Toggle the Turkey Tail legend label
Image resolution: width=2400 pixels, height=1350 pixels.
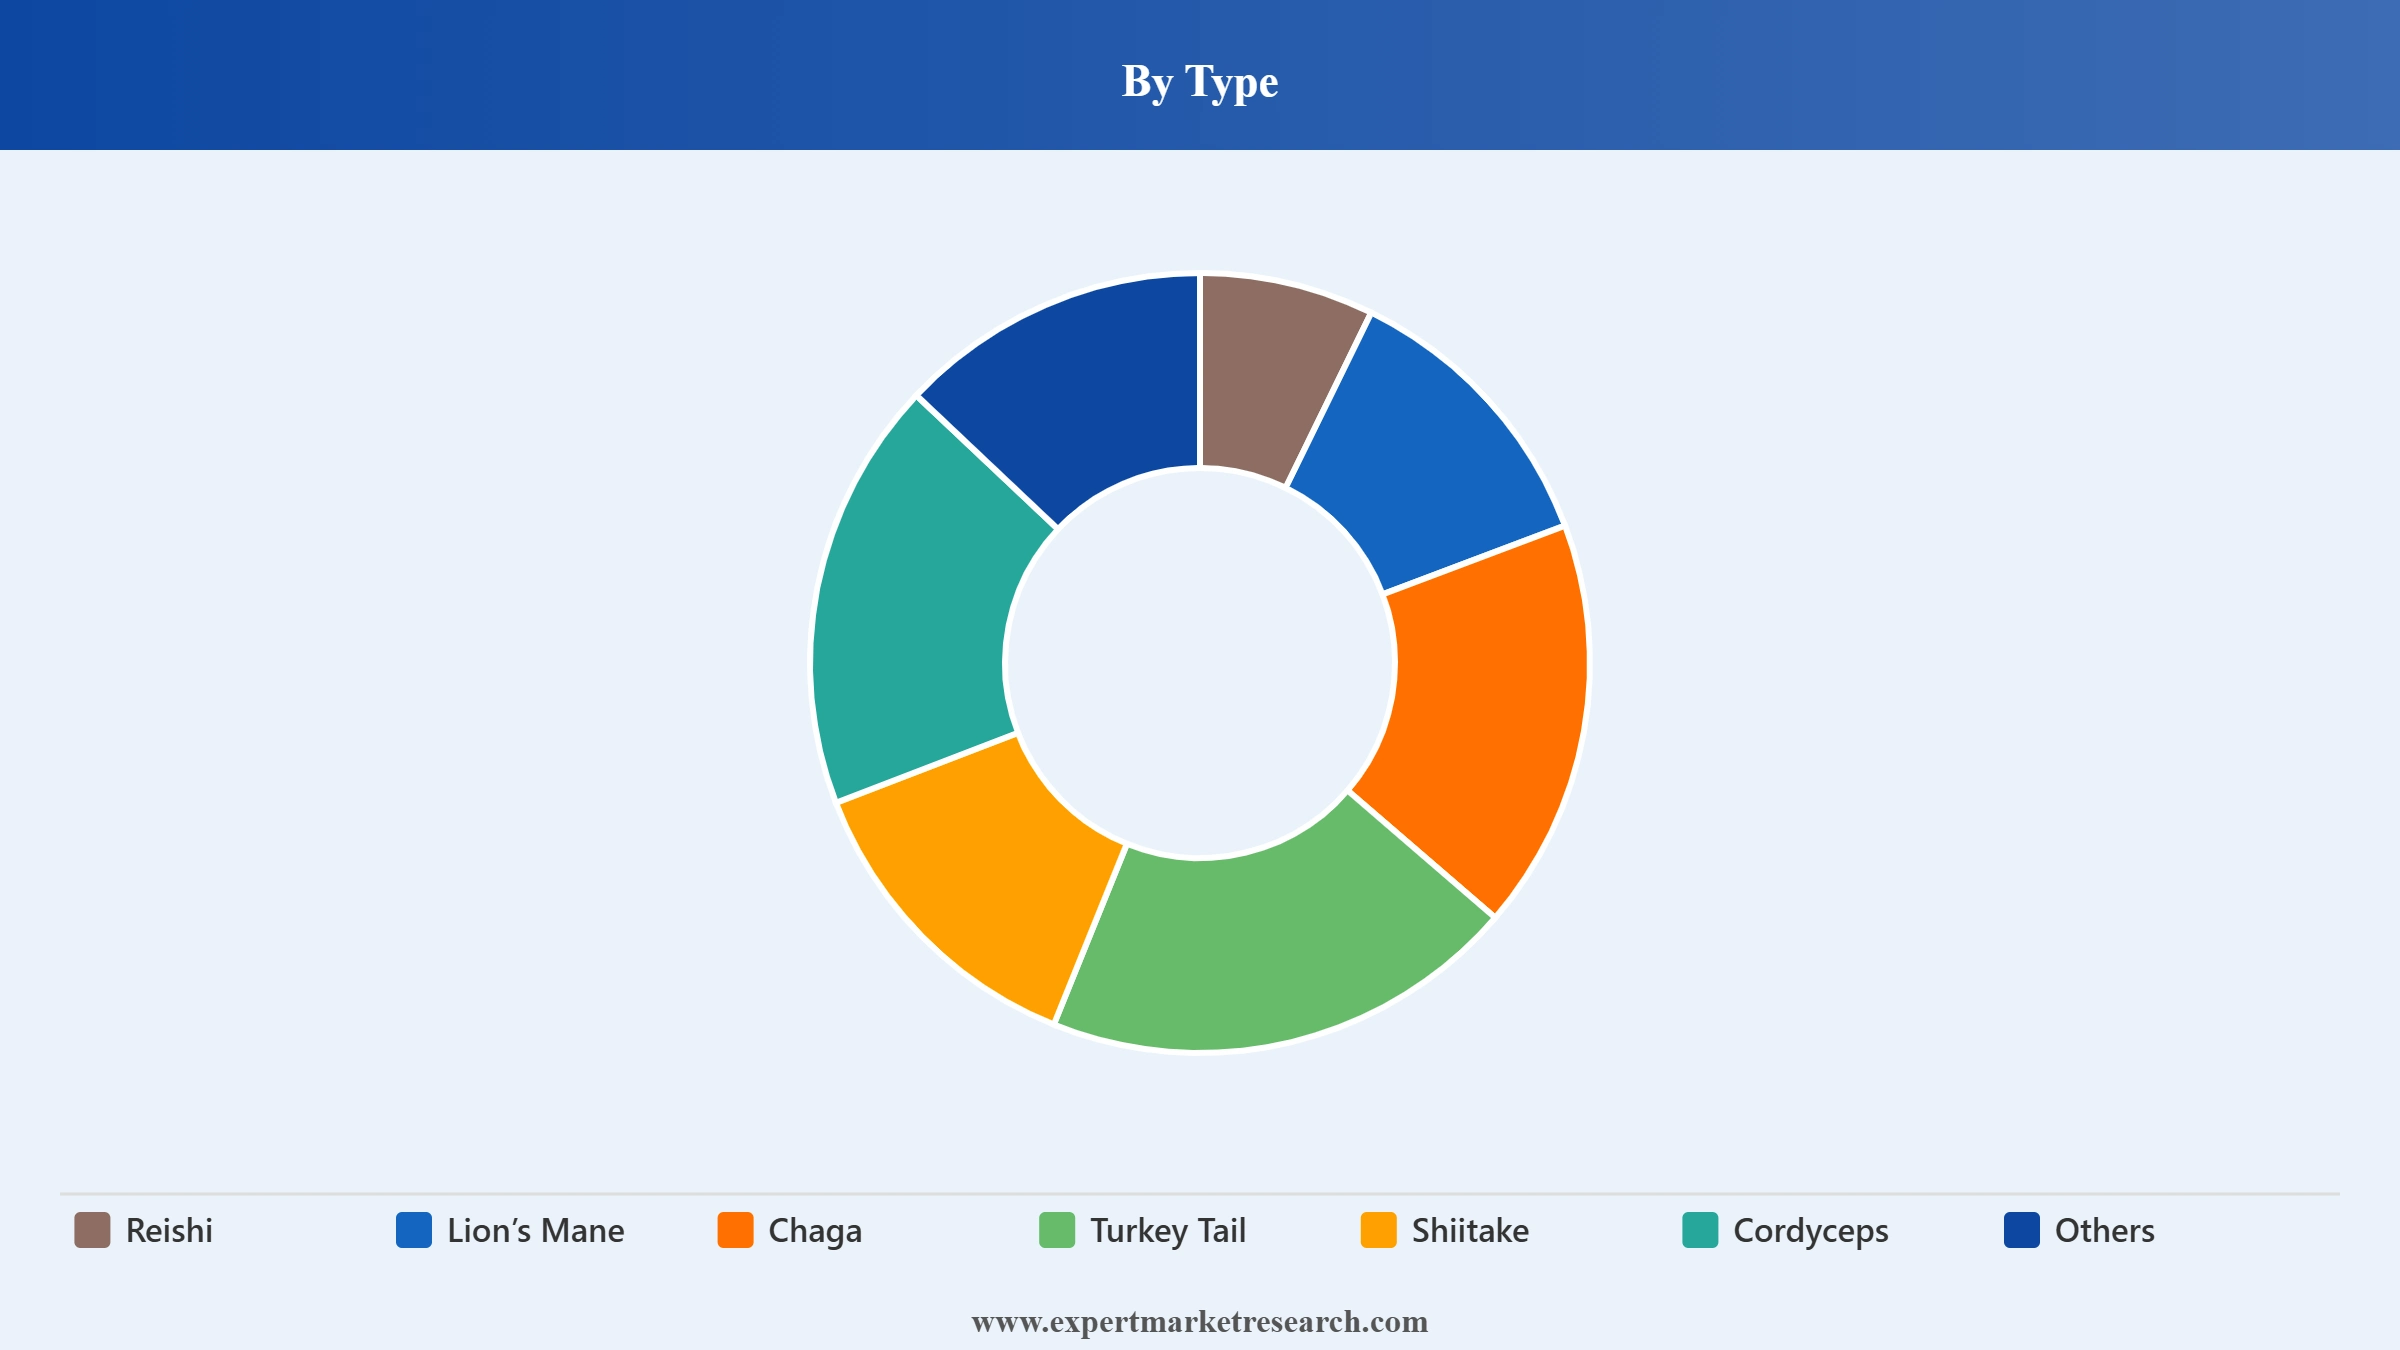pyautogui.click(x=1168, y=1231)
